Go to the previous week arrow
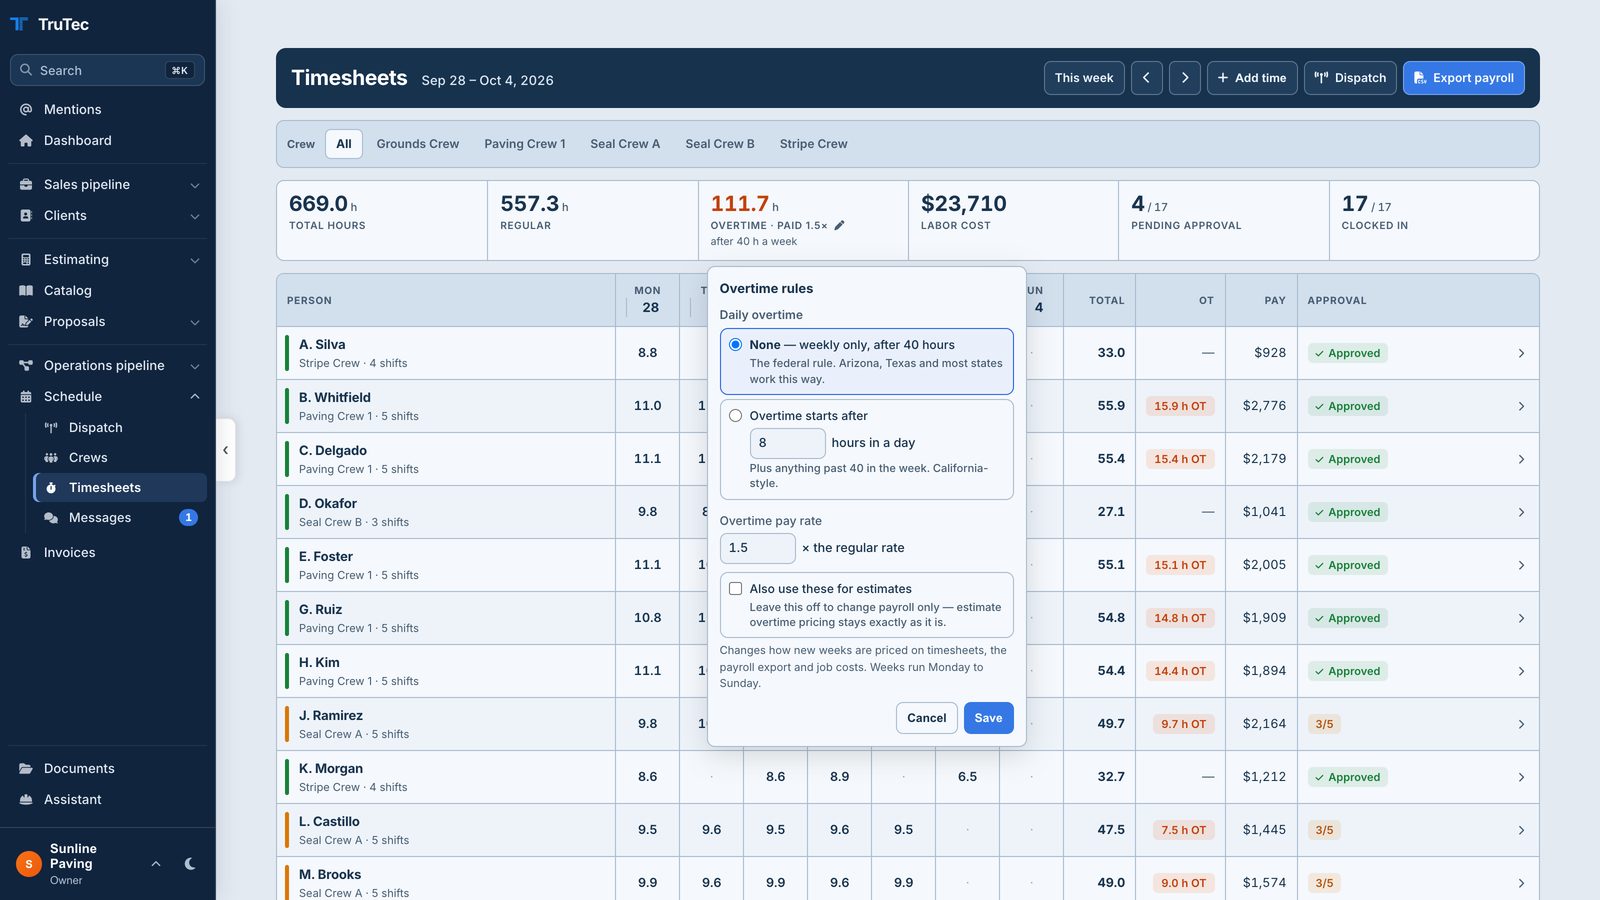The width and height of the screenshot is (1600, 900). point(1147,78)
